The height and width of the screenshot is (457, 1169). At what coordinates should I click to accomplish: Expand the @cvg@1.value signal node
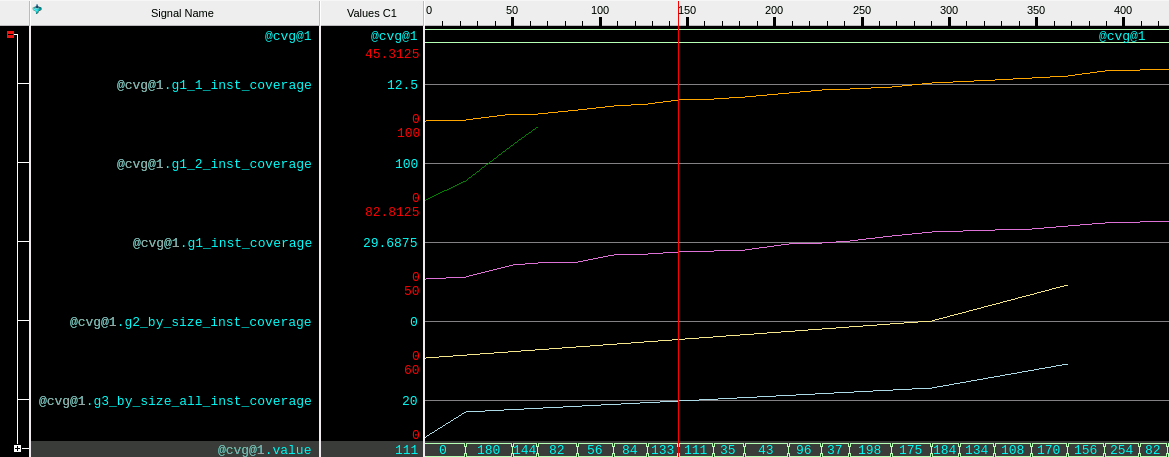(x=17, y=449)
